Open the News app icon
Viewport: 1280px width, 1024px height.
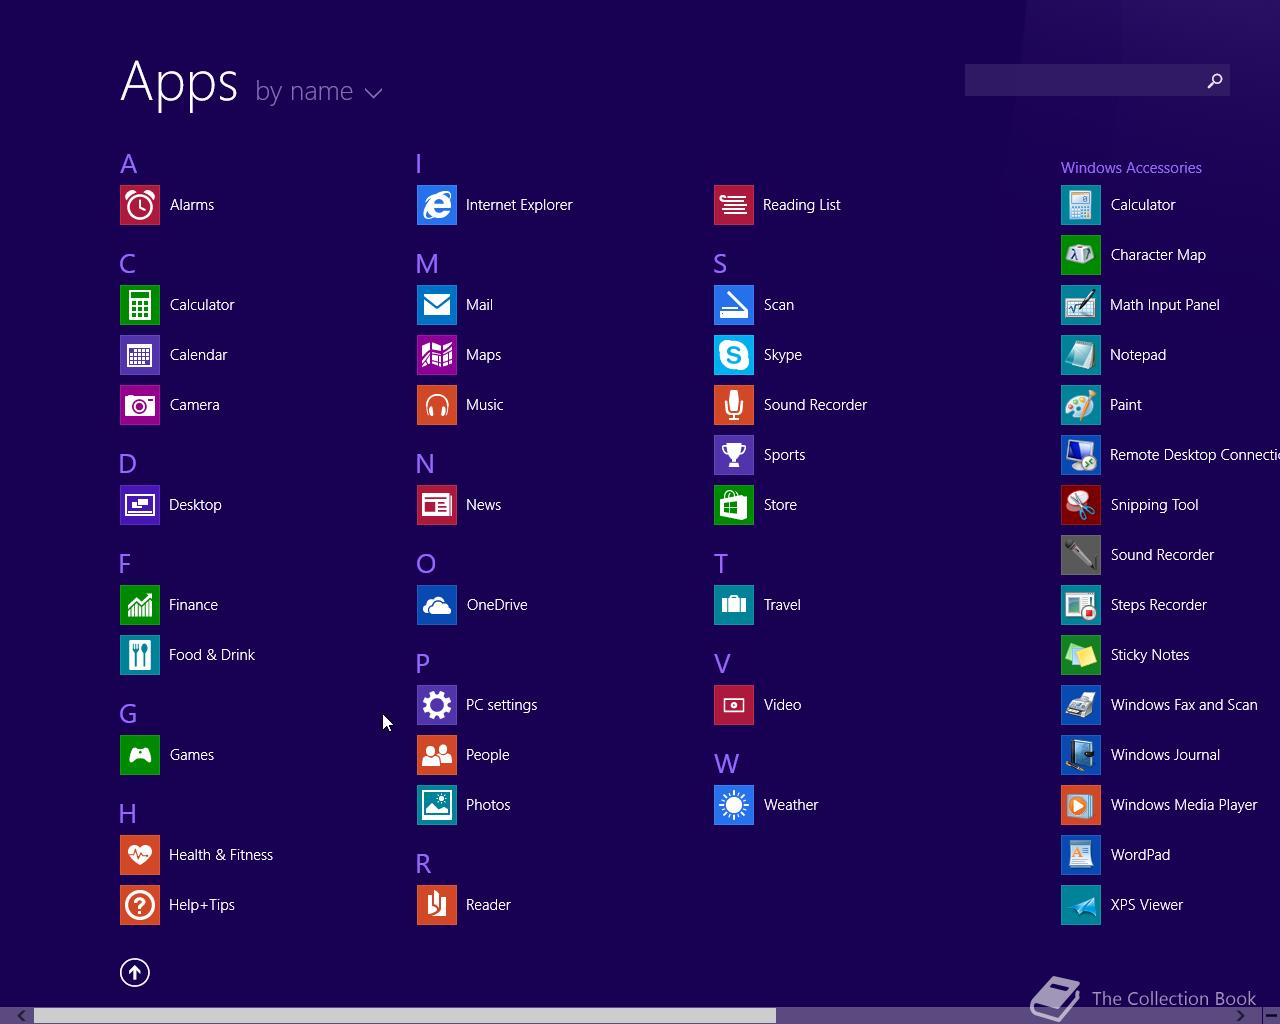click(x=437, y=505)
